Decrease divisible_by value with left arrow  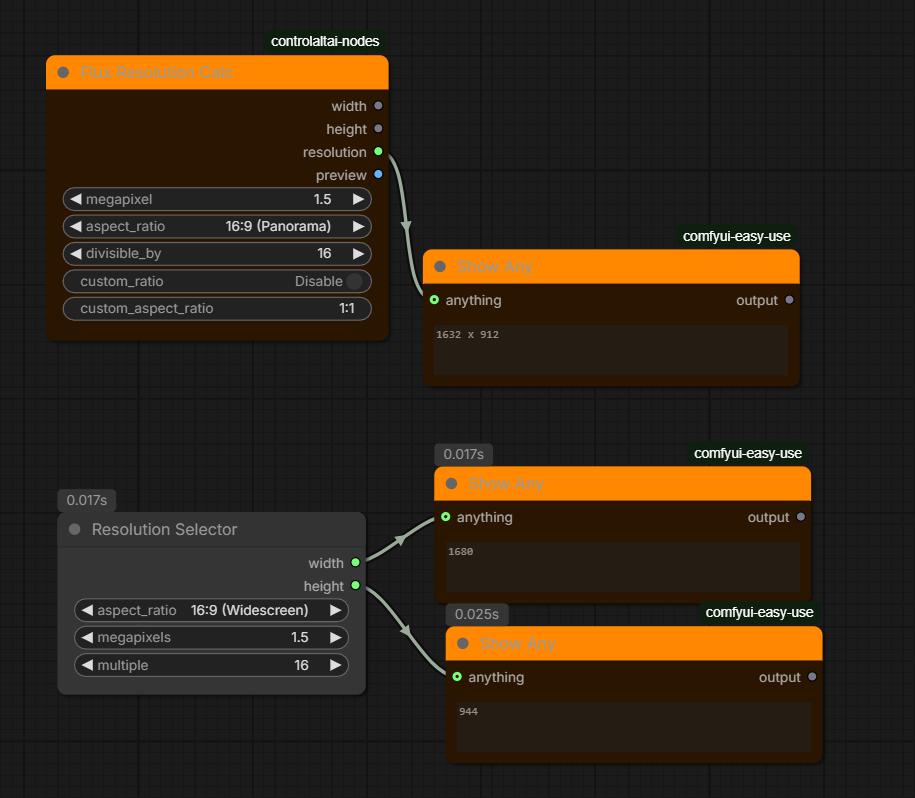point(76,254)
